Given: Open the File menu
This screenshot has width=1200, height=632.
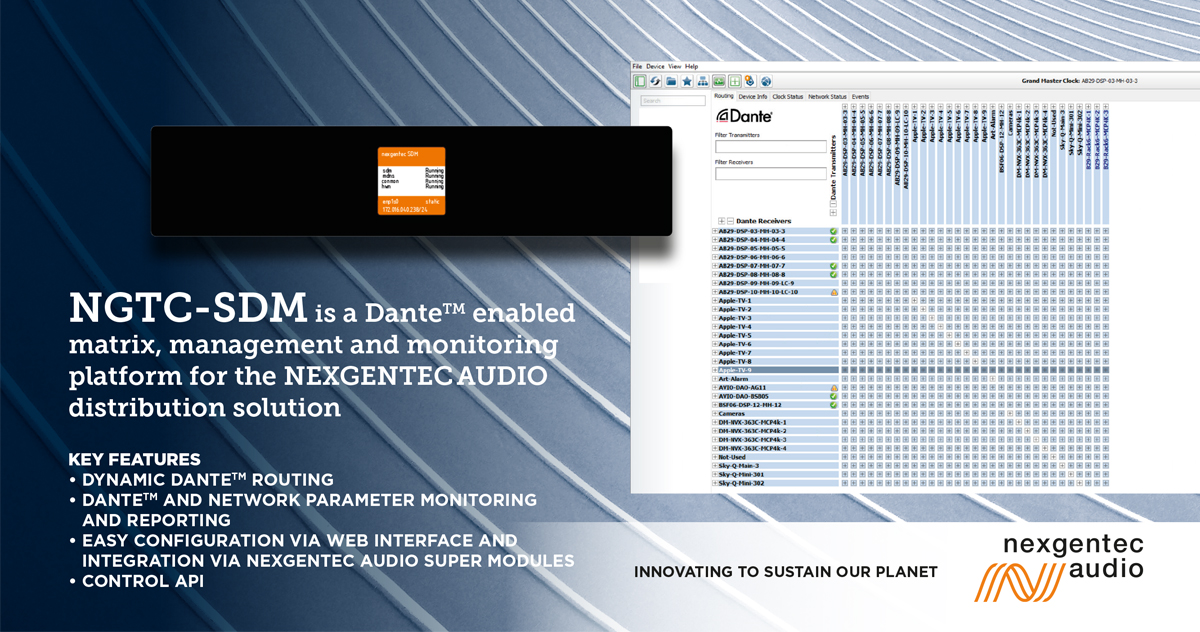Looking at the screenshot, I should (637, 66).
